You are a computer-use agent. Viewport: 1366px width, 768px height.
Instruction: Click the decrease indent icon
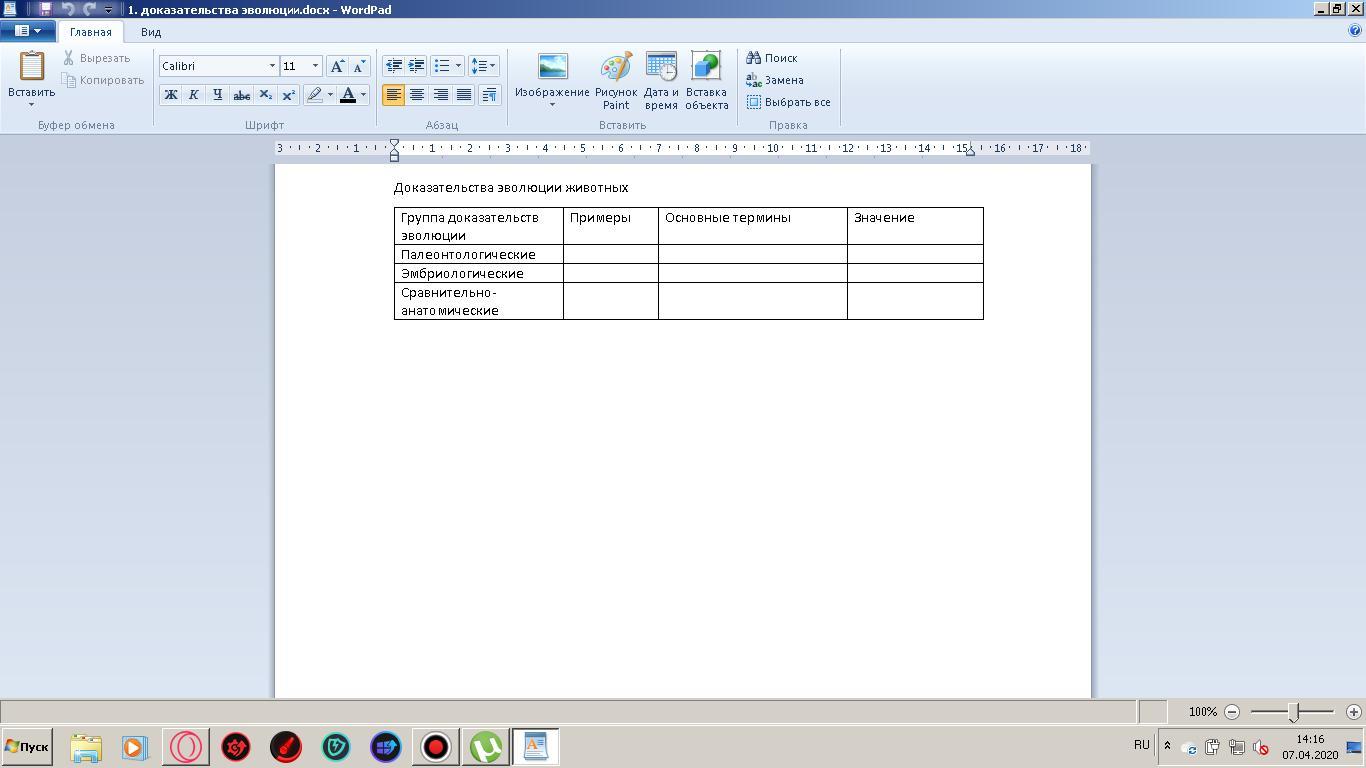(394, 66)
